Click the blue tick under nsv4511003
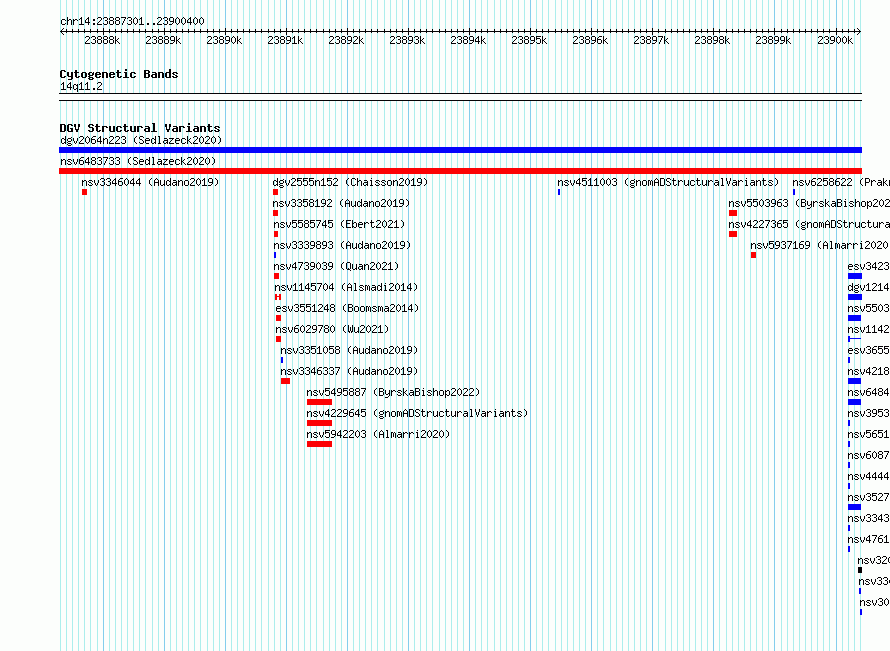 (x=559, y=192)
